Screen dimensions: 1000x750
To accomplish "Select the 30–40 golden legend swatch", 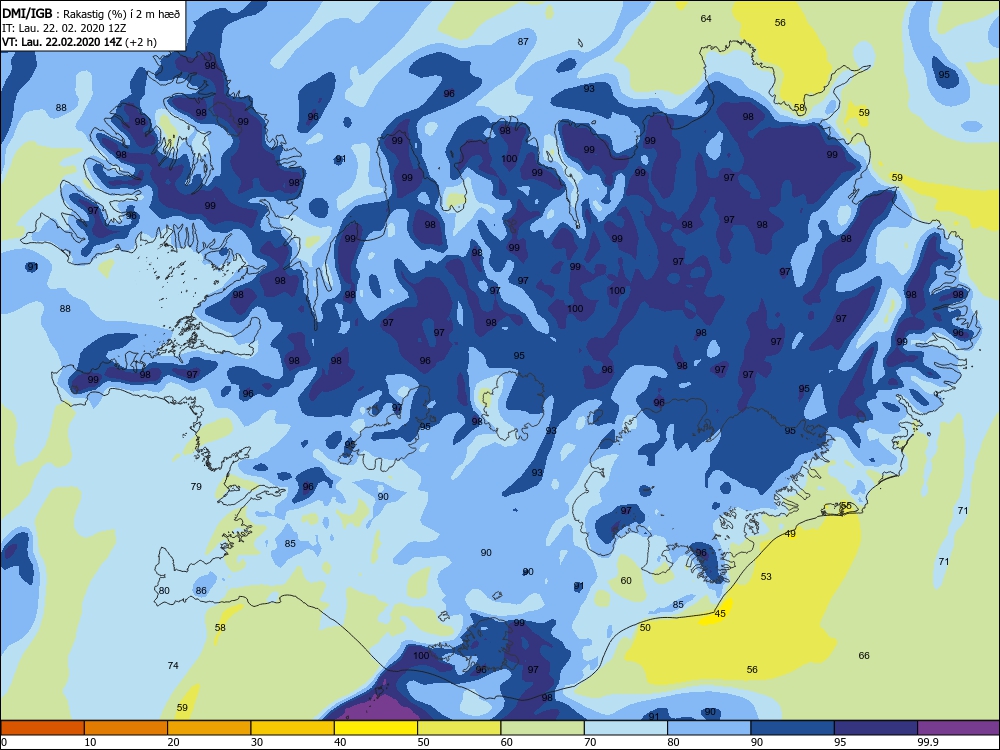I will tap(293, 728).
